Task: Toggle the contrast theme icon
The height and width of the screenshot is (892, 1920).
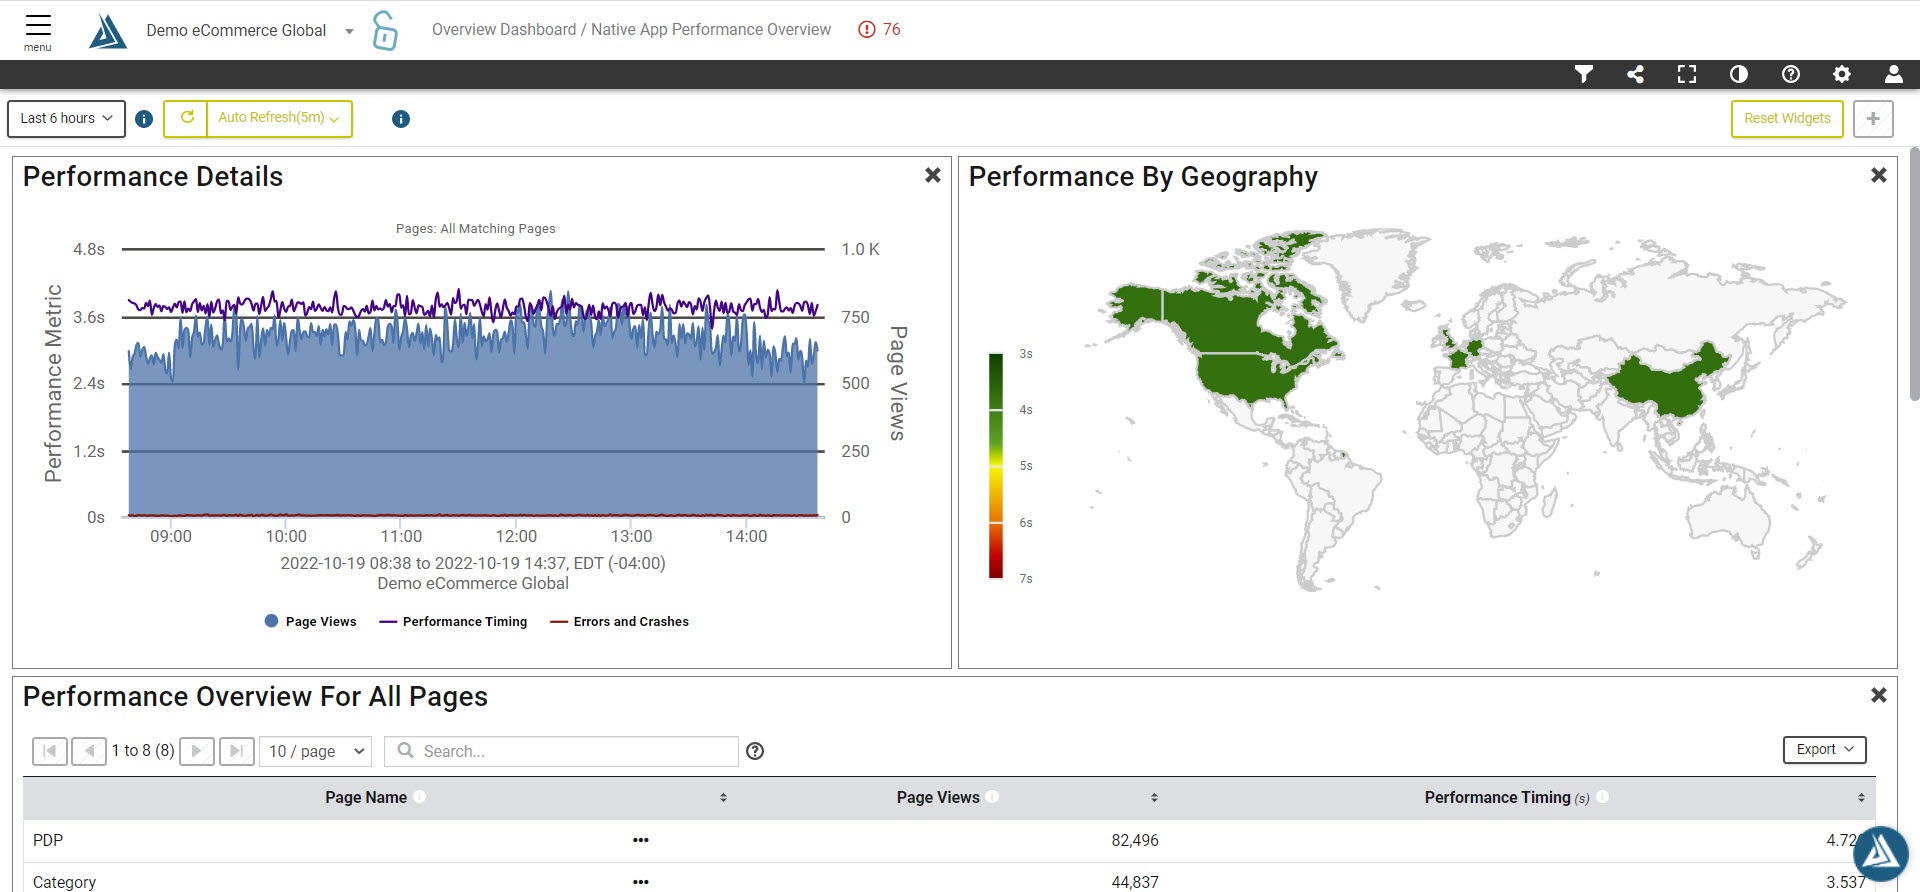Action: click(1739, 74)
